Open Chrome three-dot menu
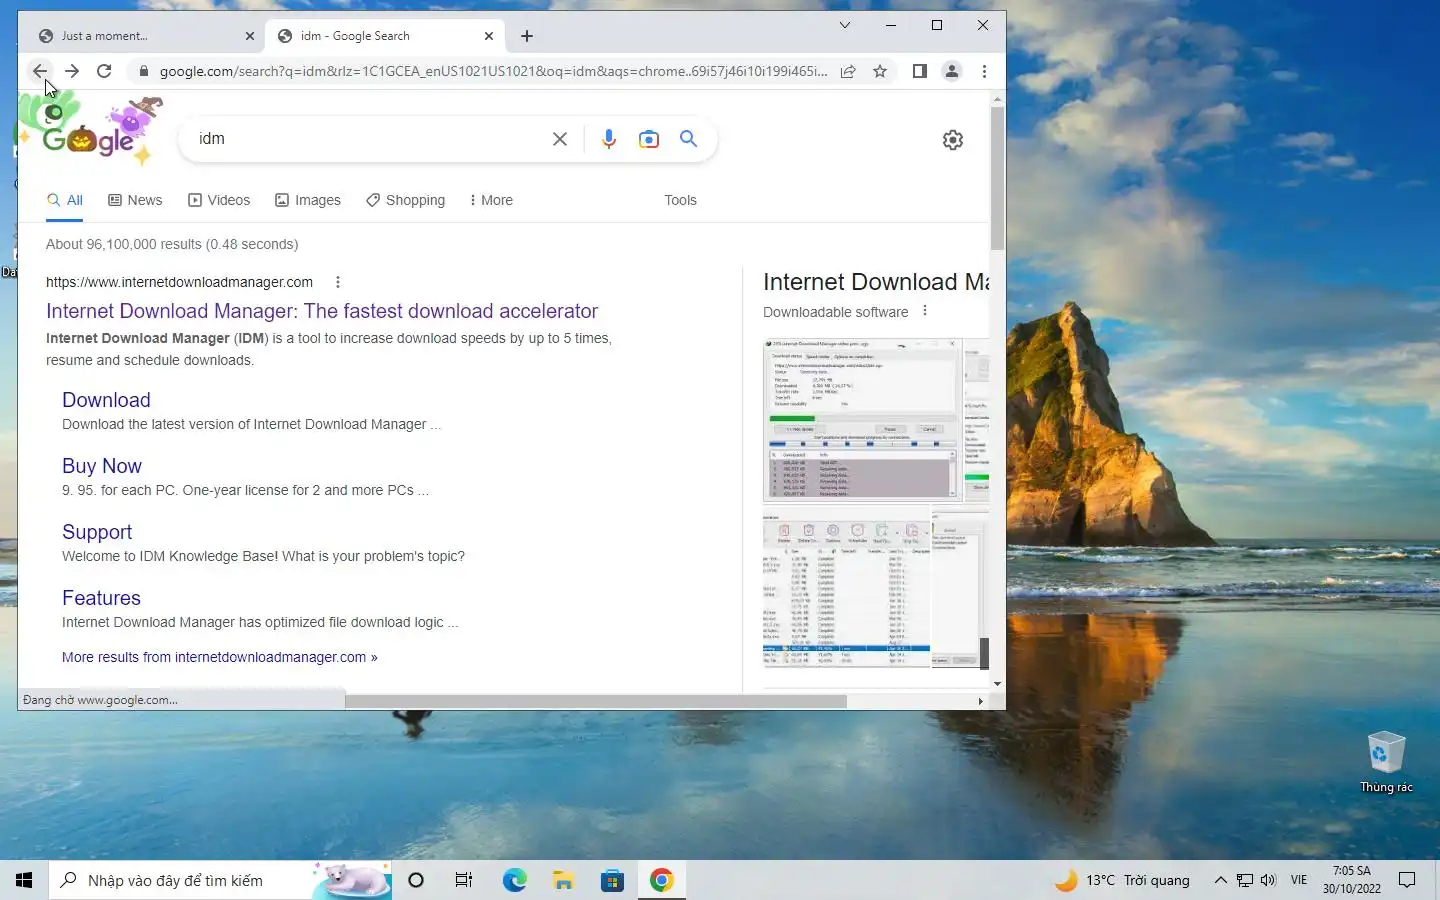 [x=984, y=71]
